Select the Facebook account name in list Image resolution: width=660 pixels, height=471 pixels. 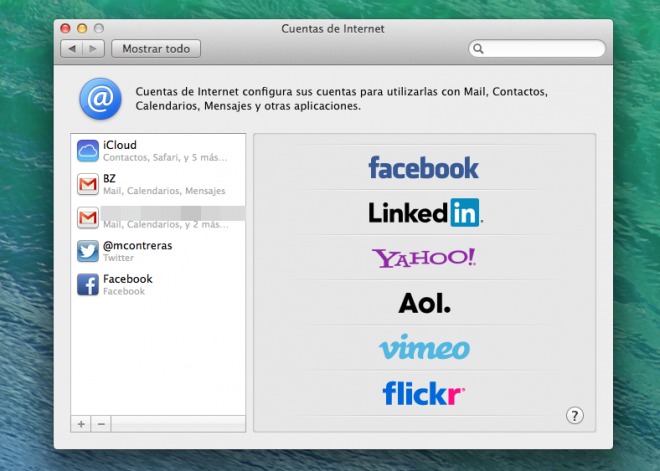pyautogui.click(x=128, y=279)
